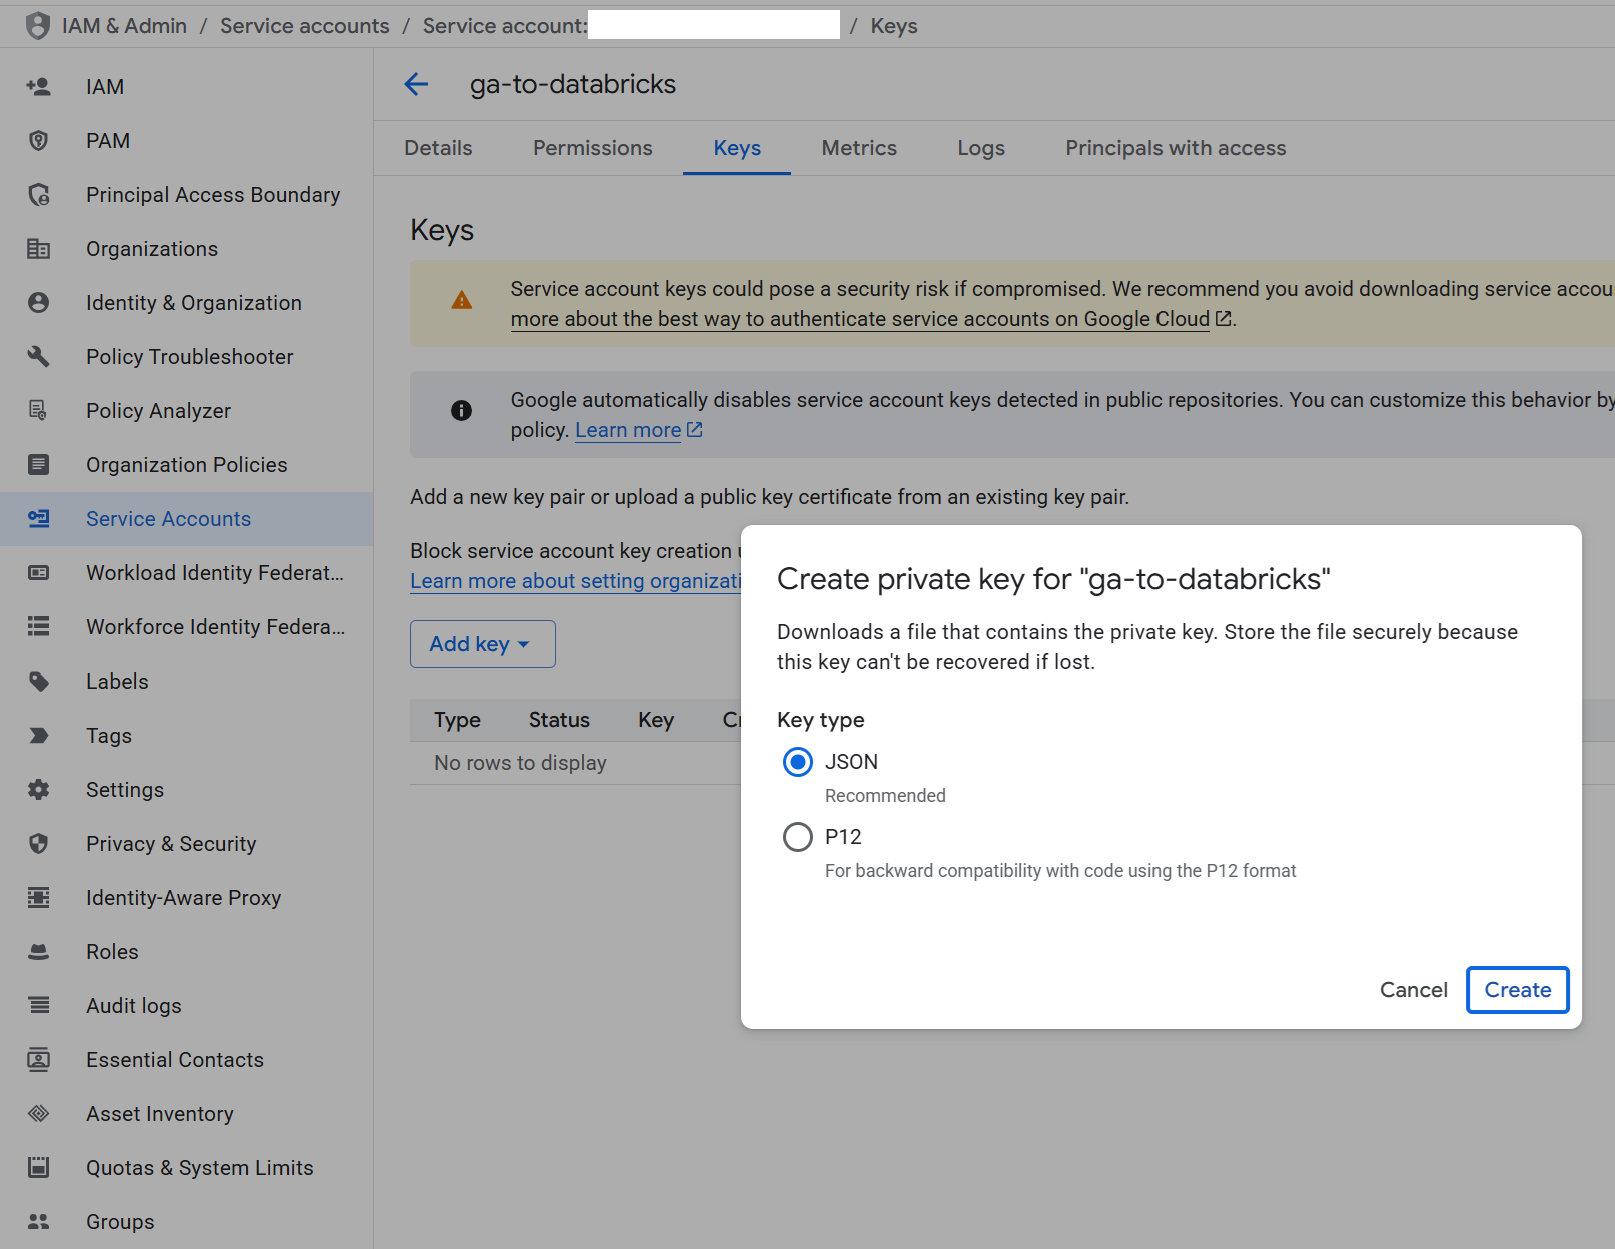The height and width of the screenshot is (1249, 1615).
Task: Click the 'No rows to display' text
Action: click(520, 763)
